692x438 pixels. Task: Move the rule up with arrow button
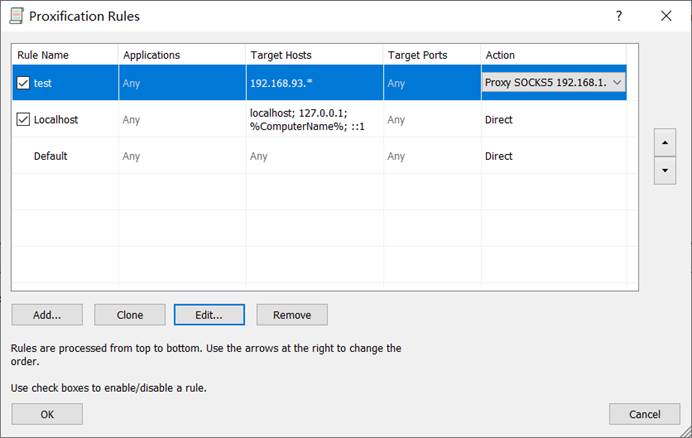(x=663, y=143)
